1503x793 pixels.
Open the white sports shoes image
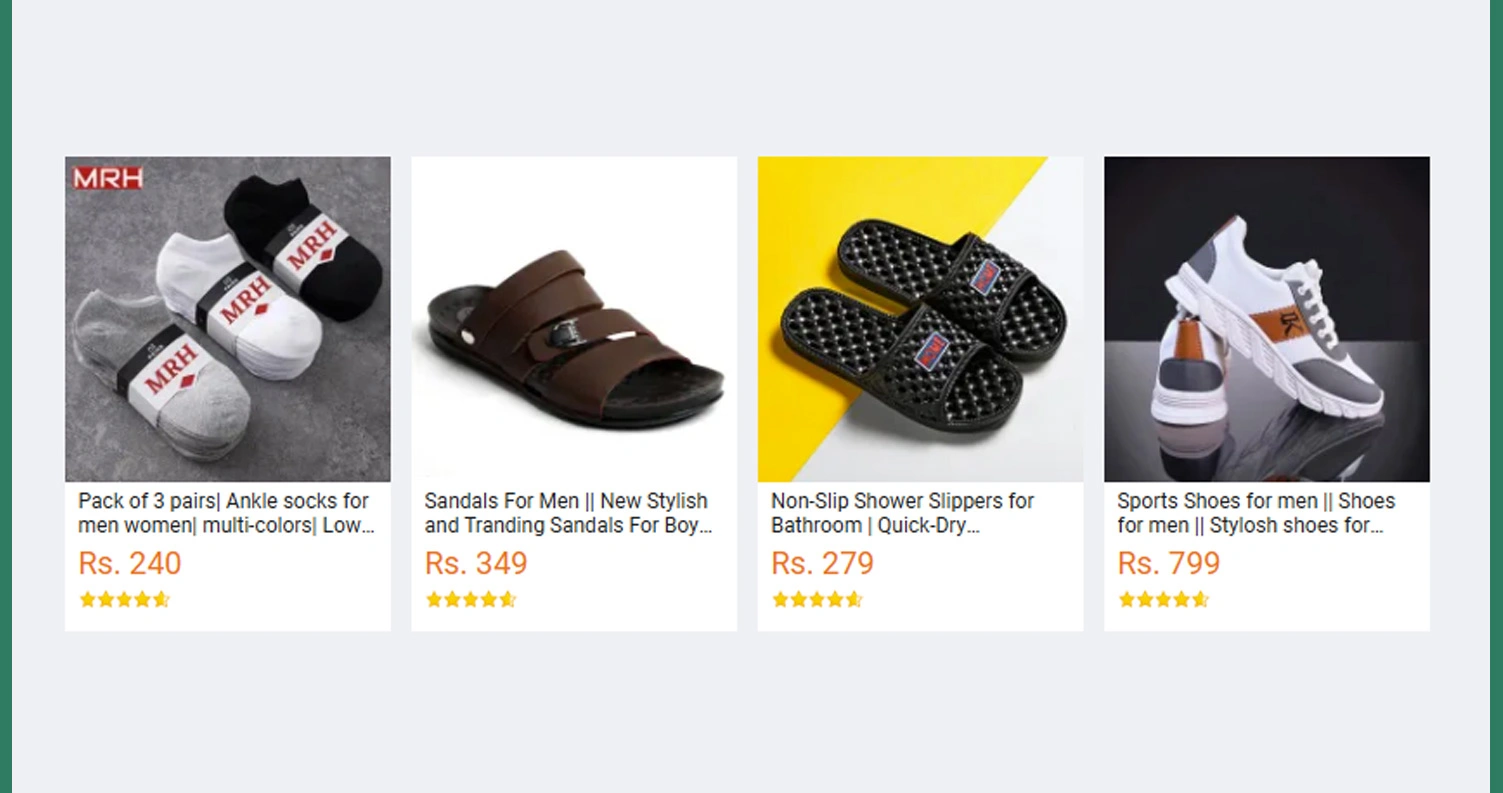click(x=1266, y=319)
